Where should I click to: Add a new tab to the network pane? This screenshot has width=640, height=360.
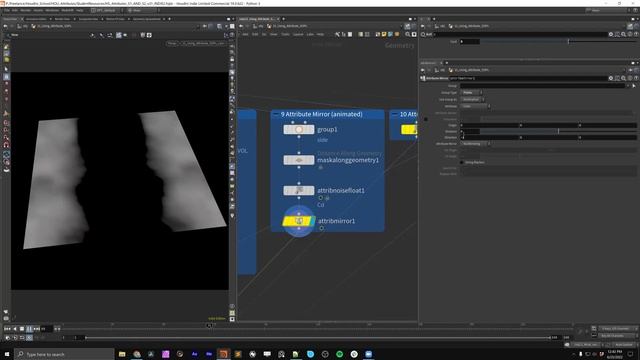[x=284, y=19]
